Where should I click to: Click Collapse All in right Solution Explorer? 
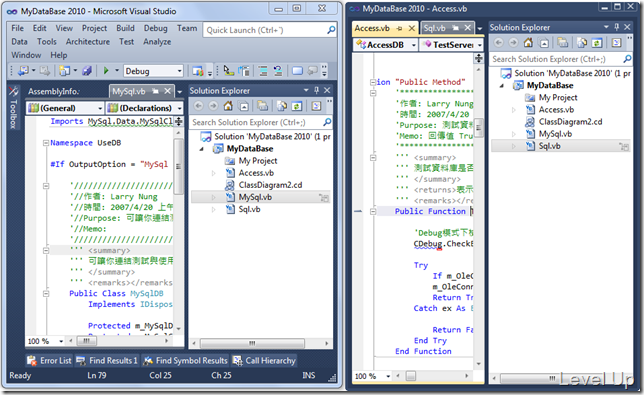pyautogui.click(x=544, y=43)
